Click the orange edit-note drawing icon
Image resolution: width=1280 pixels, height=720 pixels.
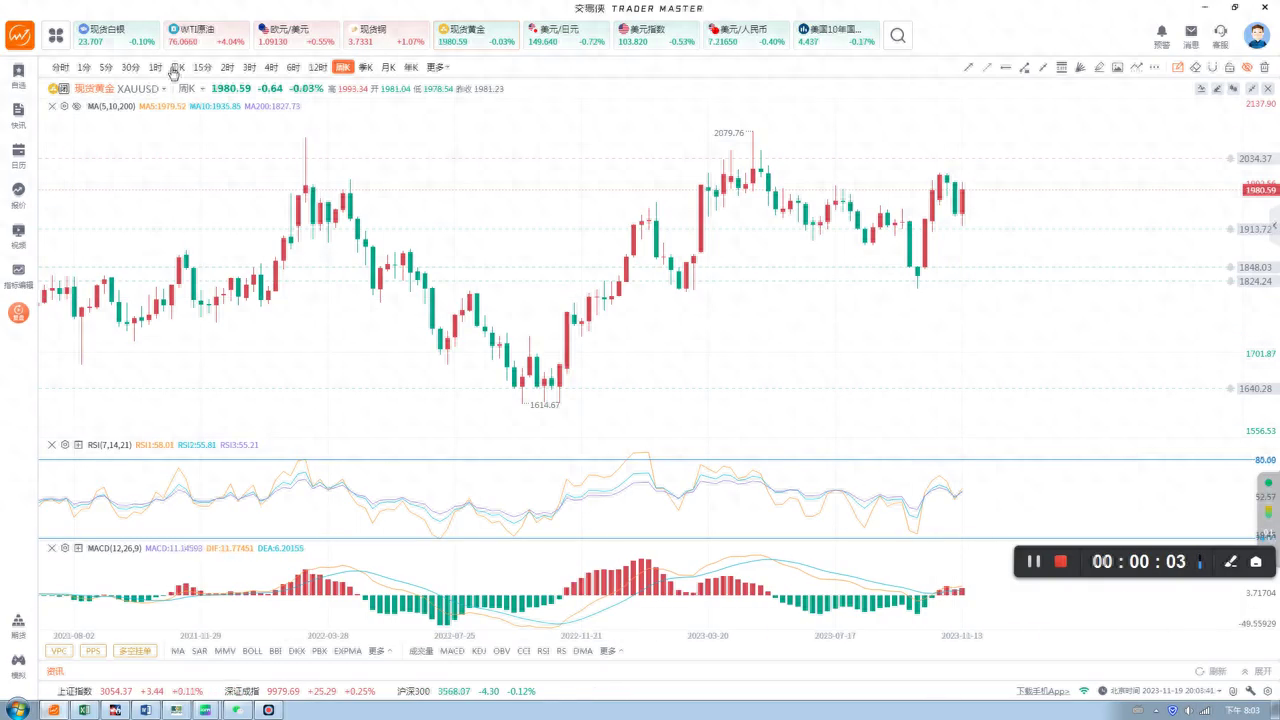[1177, 67]
